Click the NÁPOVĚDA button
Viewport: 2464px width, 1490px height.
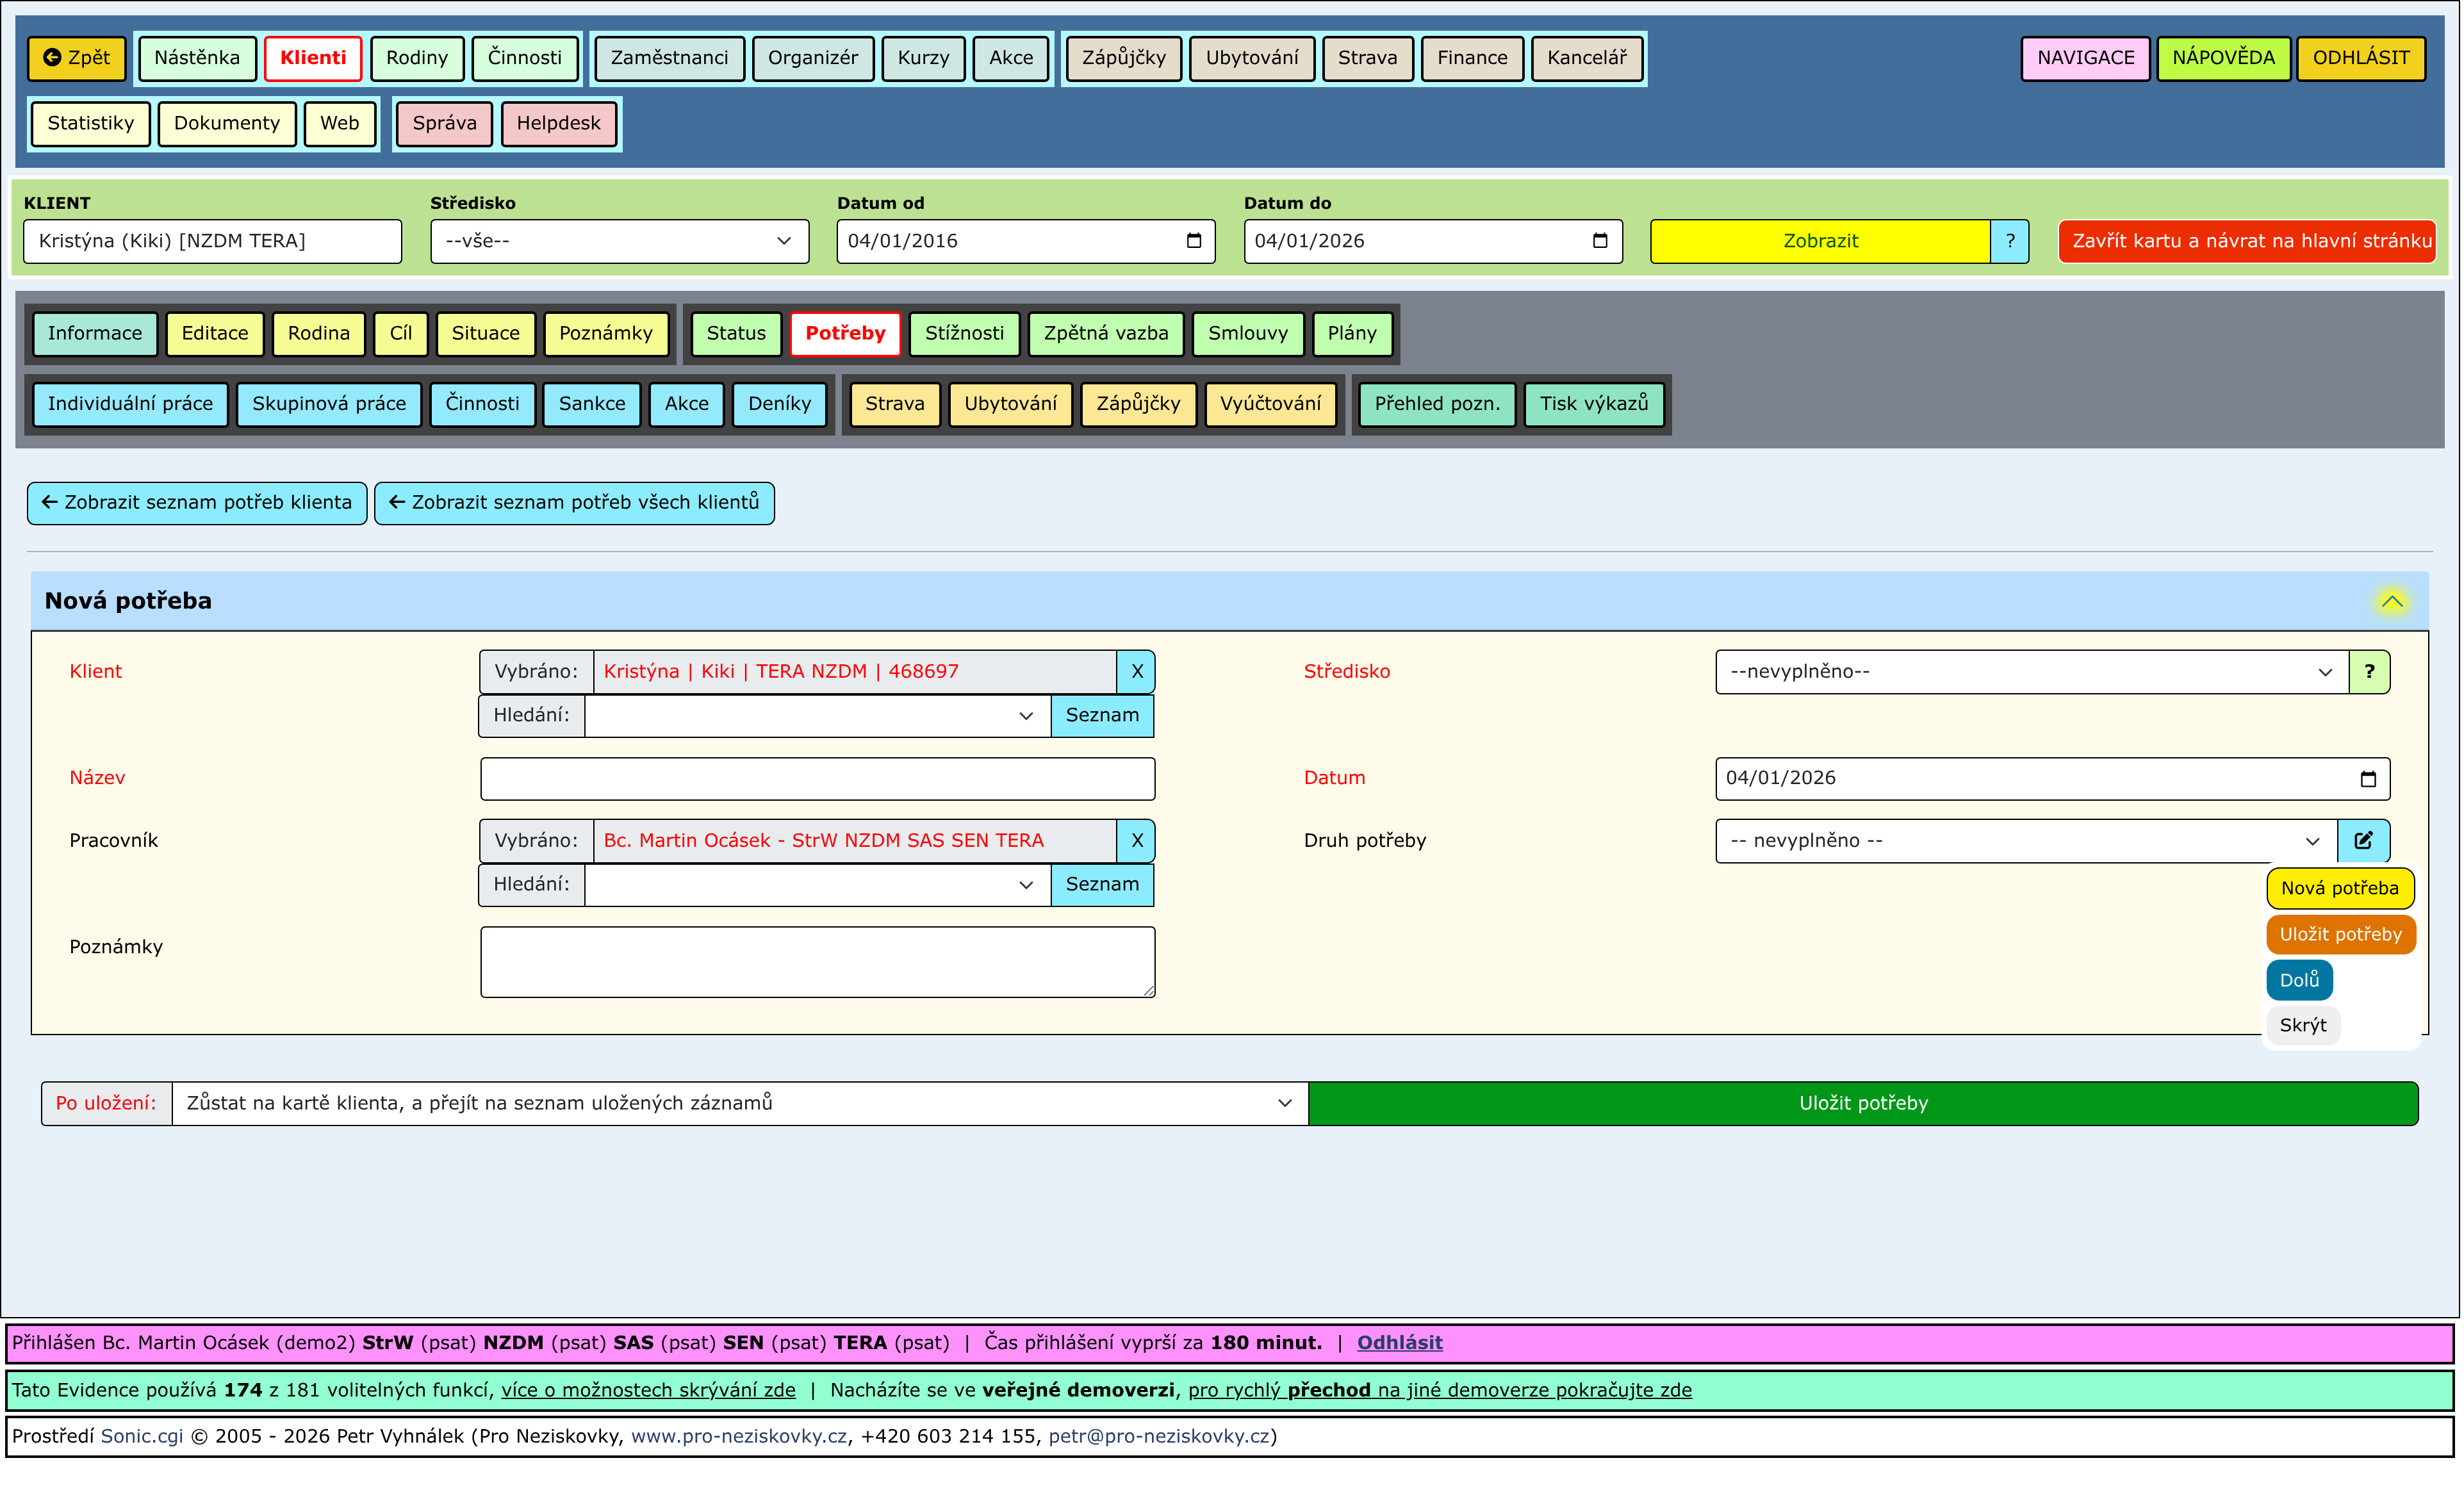2223,58
